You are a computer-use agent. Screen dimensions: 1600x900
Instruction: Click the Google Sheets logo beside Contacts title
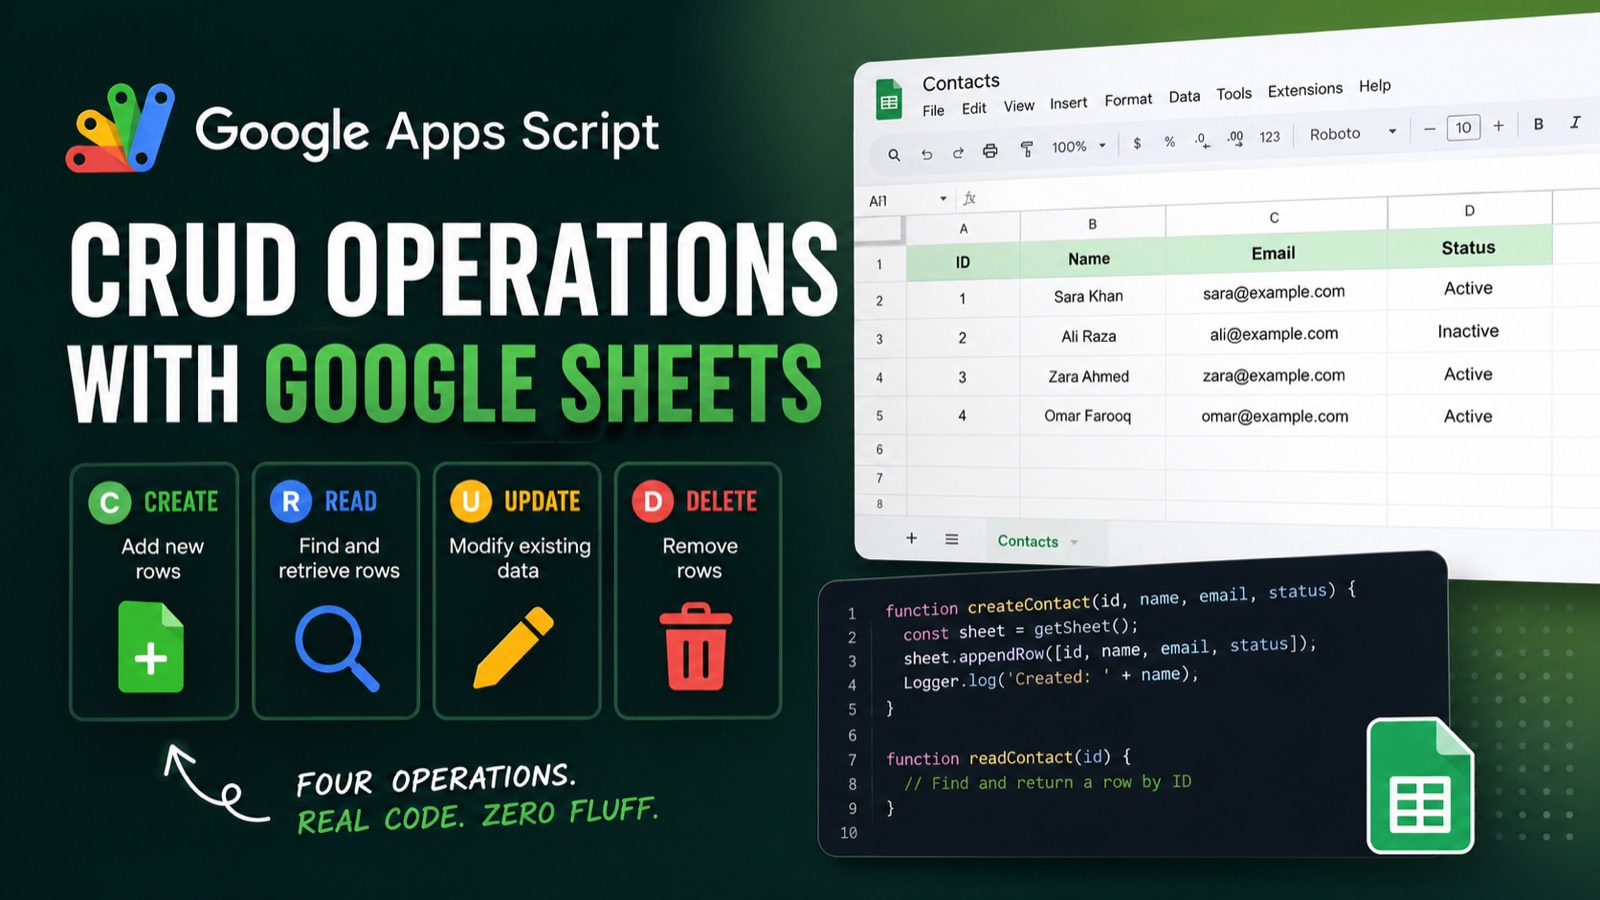pyautogui.click(x=889, y=100)
